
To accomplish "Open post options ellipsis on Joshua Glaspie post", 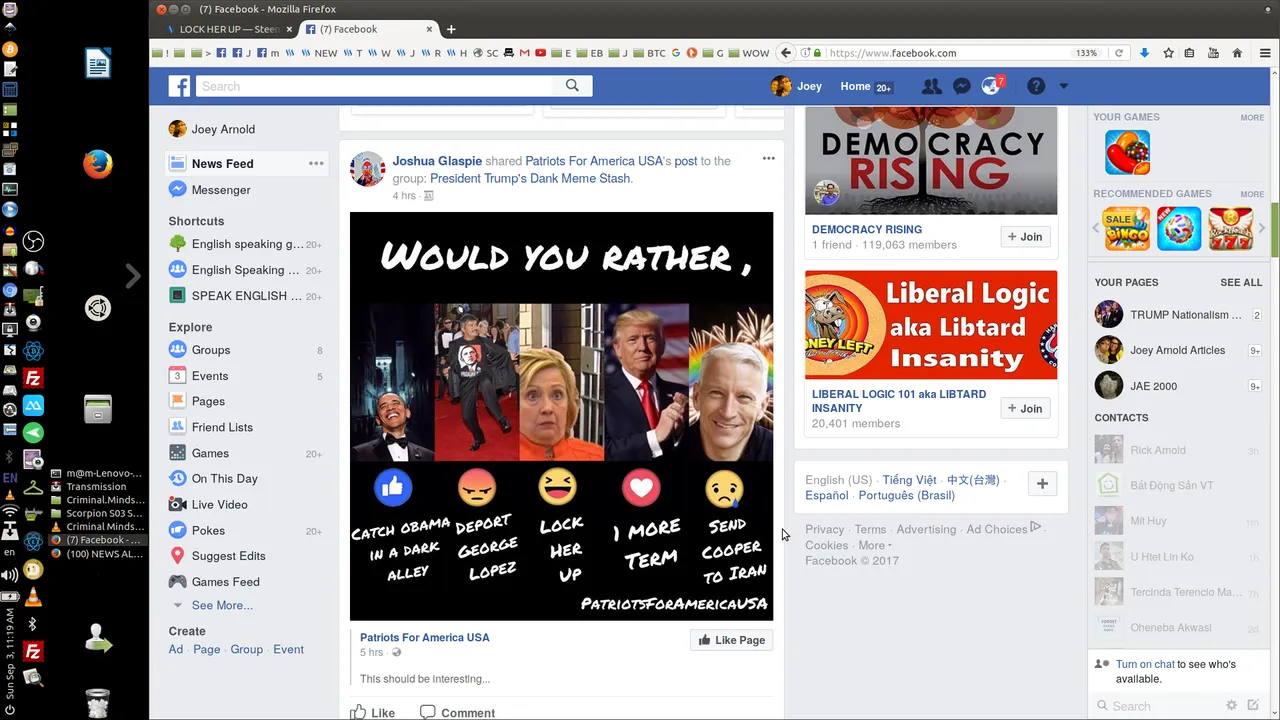I will pyautogui.click(x=768, y=159).
